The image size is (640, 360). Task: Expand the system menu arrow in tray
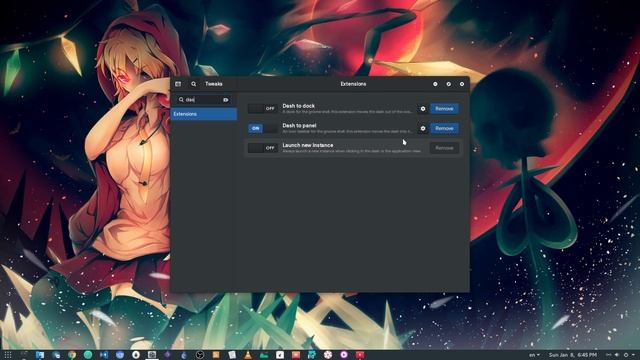(x=633, y=355)
